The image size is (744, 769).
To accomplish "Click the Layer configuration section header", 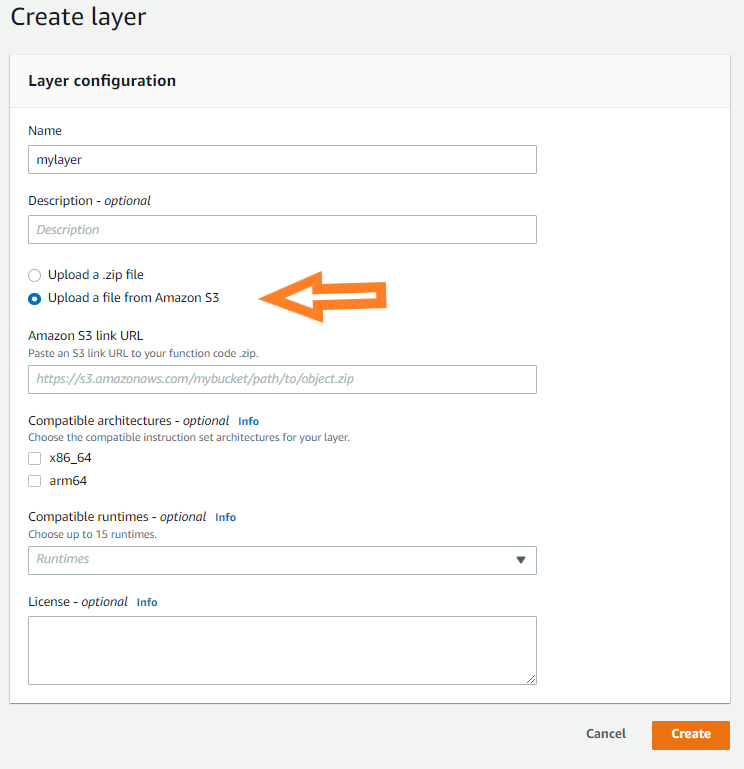I will tap(102, 81).
